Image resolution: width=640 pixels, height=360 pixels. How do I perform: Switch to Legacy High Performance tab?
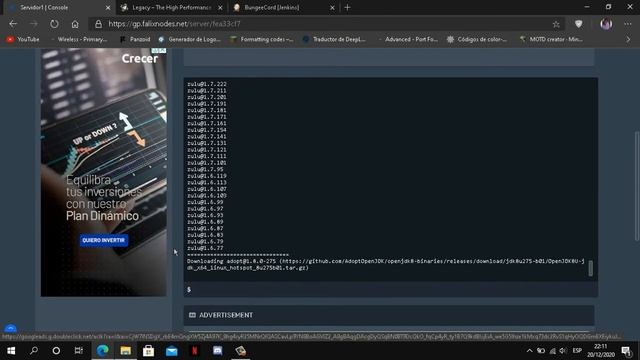tap(171, 7)
